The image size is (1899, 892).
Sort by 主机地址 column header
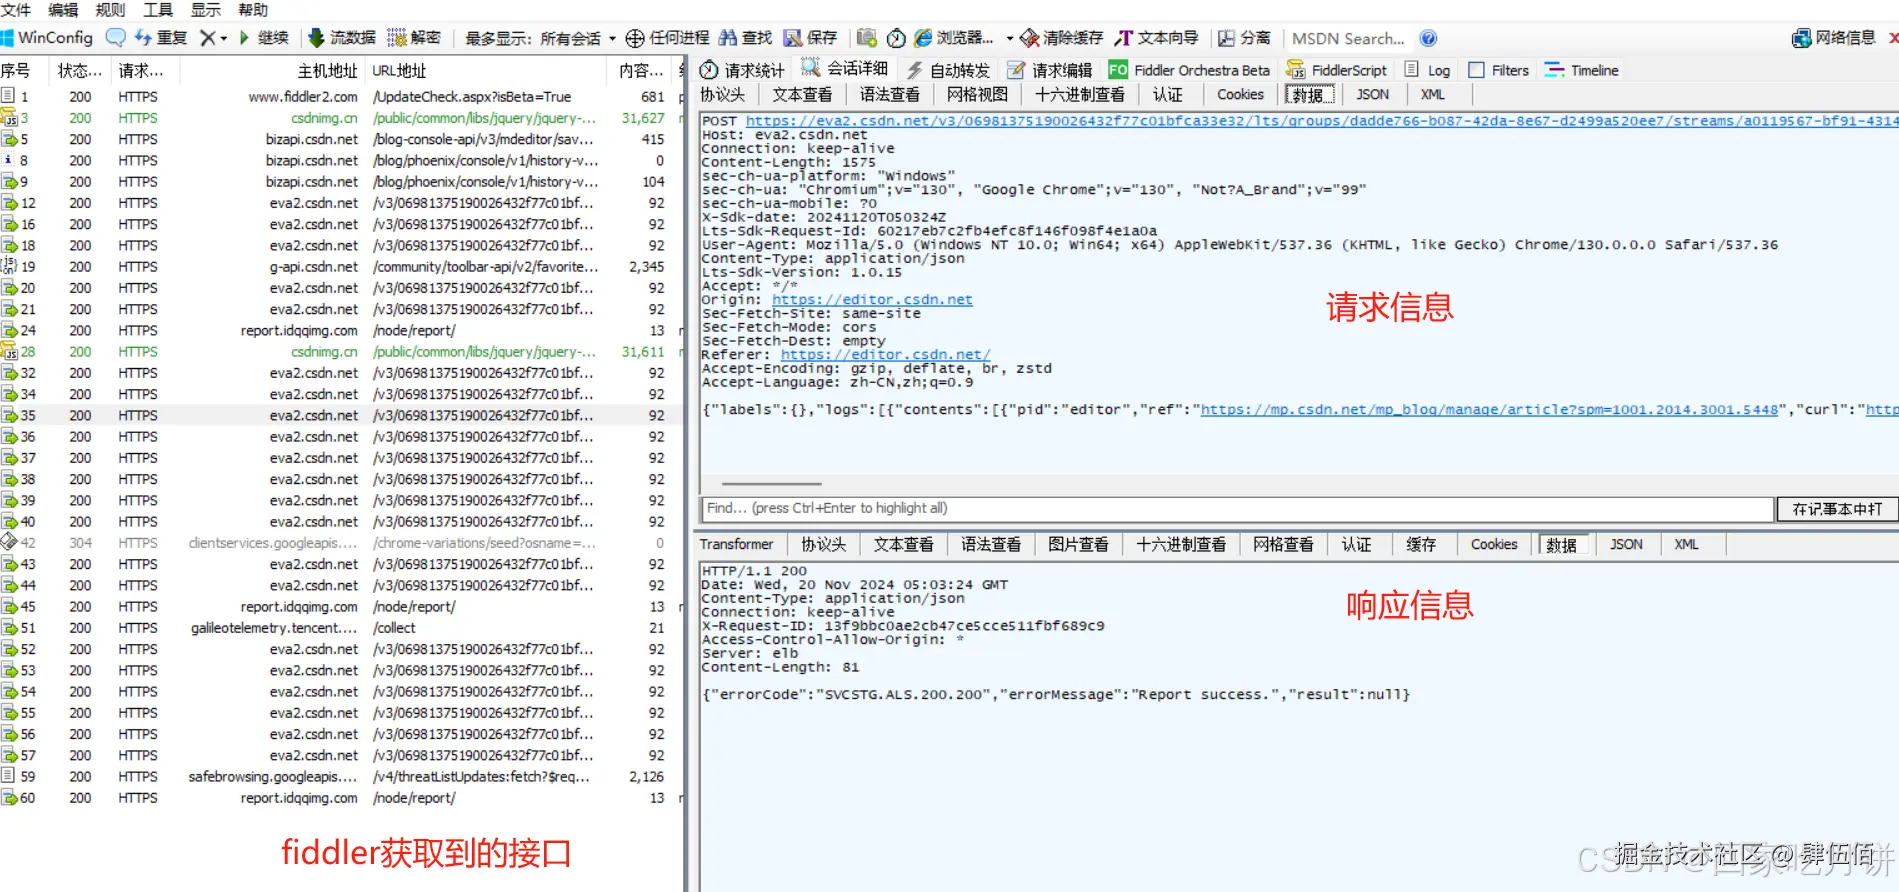327,70
